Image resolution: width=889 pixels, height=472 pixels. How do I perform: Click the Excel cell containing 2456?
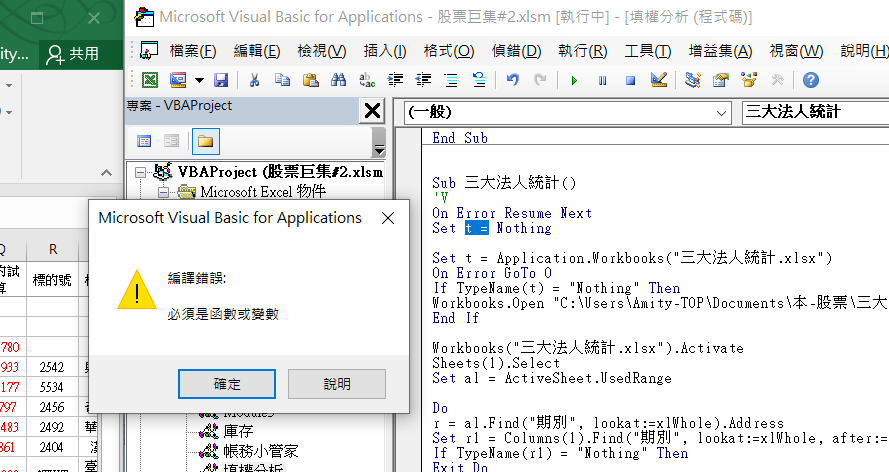52,407
